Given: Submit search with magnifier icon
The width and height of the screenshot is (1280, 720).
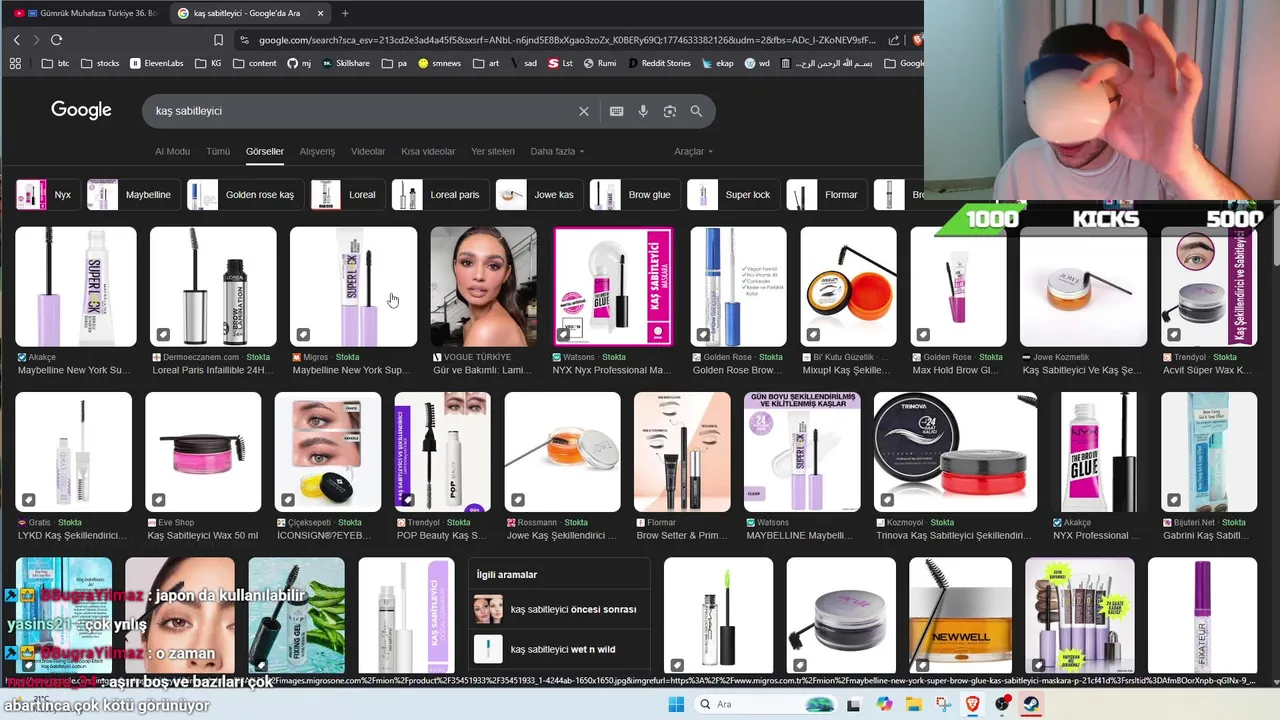Looking at the screenshot, I should pyautogui.click(x=696, y=111).
